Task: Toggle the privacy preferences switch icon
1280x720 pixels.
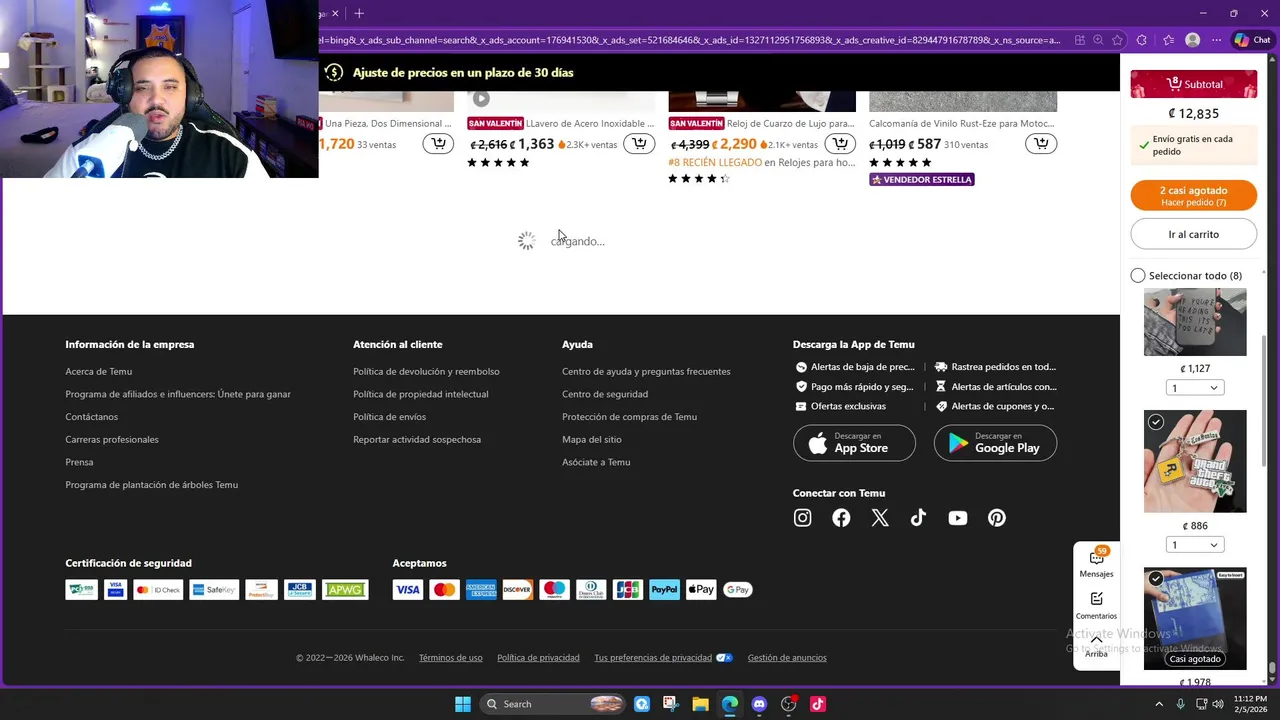Action: click(x=724, y=658)
